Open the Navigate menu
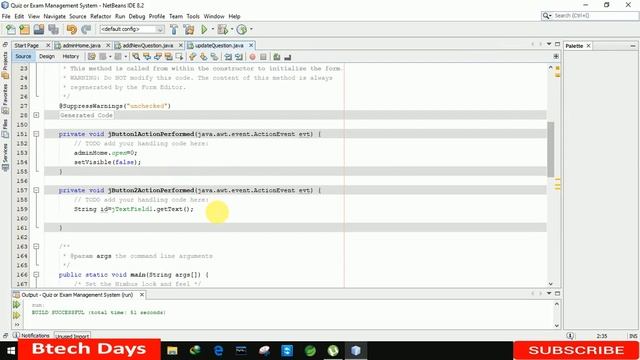Viewport: 640px width, 360px height. 55,16
